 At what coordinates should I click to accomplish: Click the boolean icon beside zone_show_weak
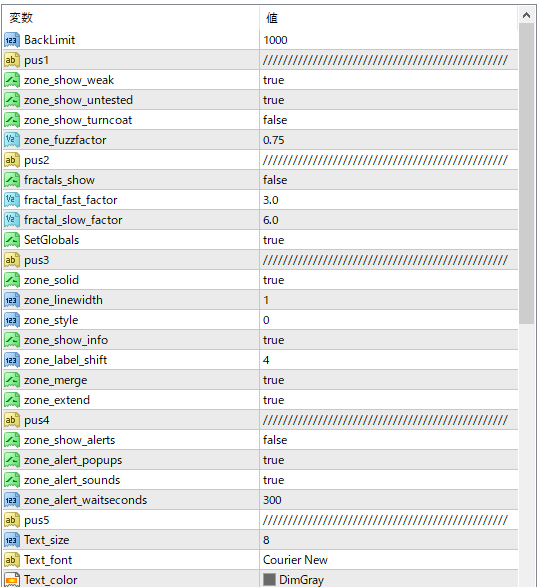[x=12, y=80]
